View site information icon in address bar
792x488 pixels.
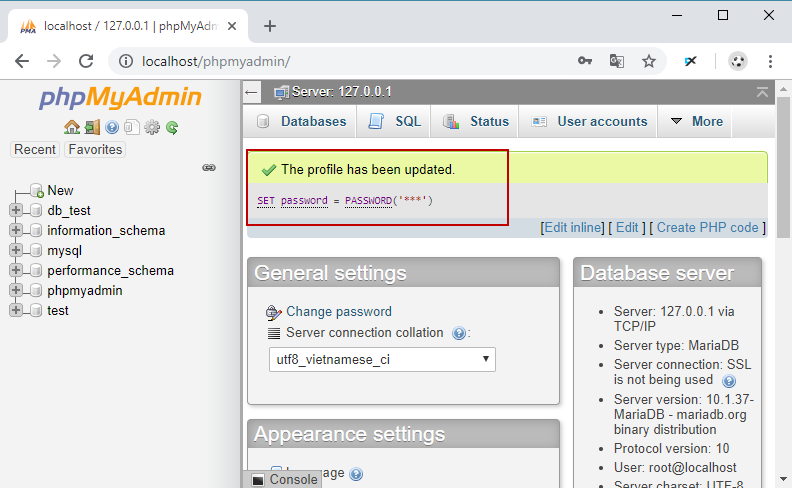[x=126, y=61]
